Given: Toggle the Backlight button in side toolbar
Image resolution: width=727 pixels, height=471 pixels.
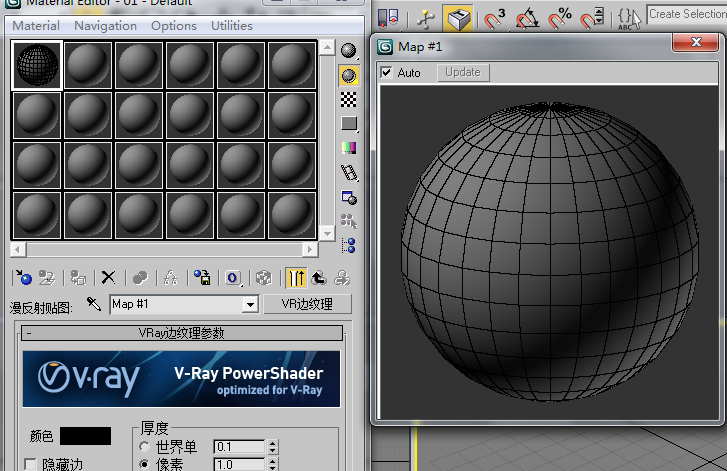Looking at the screenshot, I should 349,75.
